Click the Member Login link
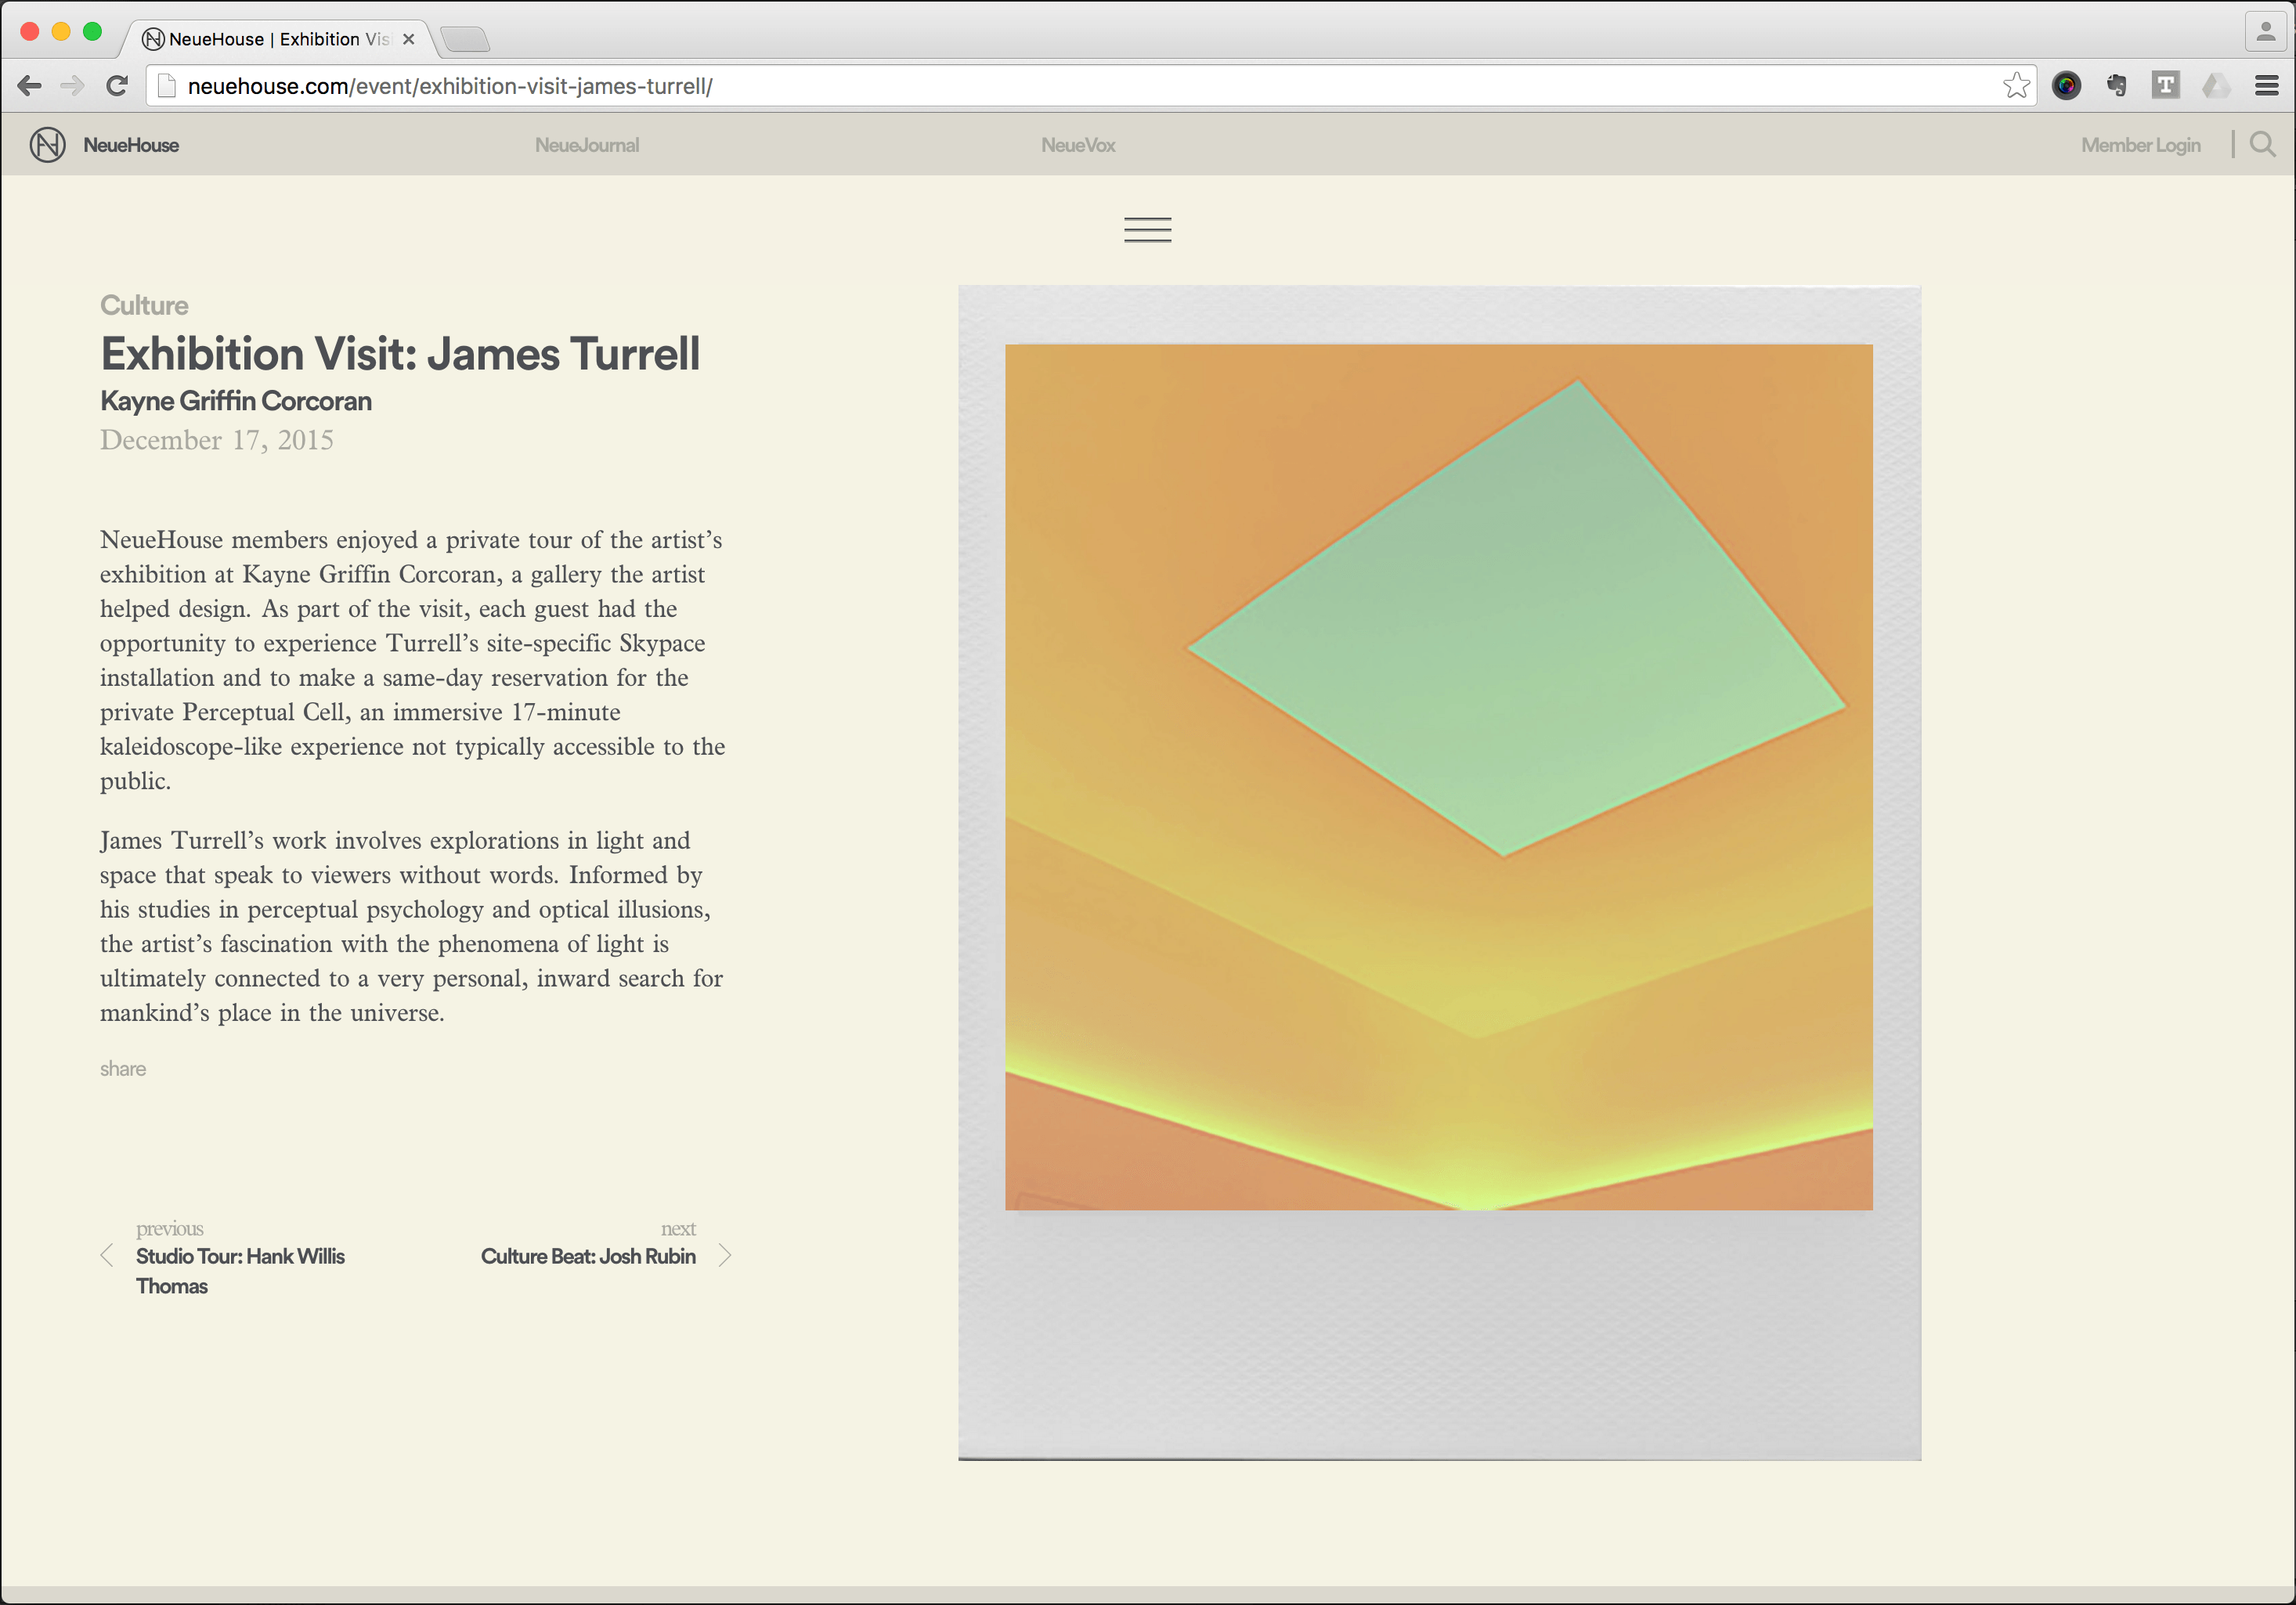The height and width of the screenshot is (1605, 2296). pyautogui.click(x=2141, y=145)
